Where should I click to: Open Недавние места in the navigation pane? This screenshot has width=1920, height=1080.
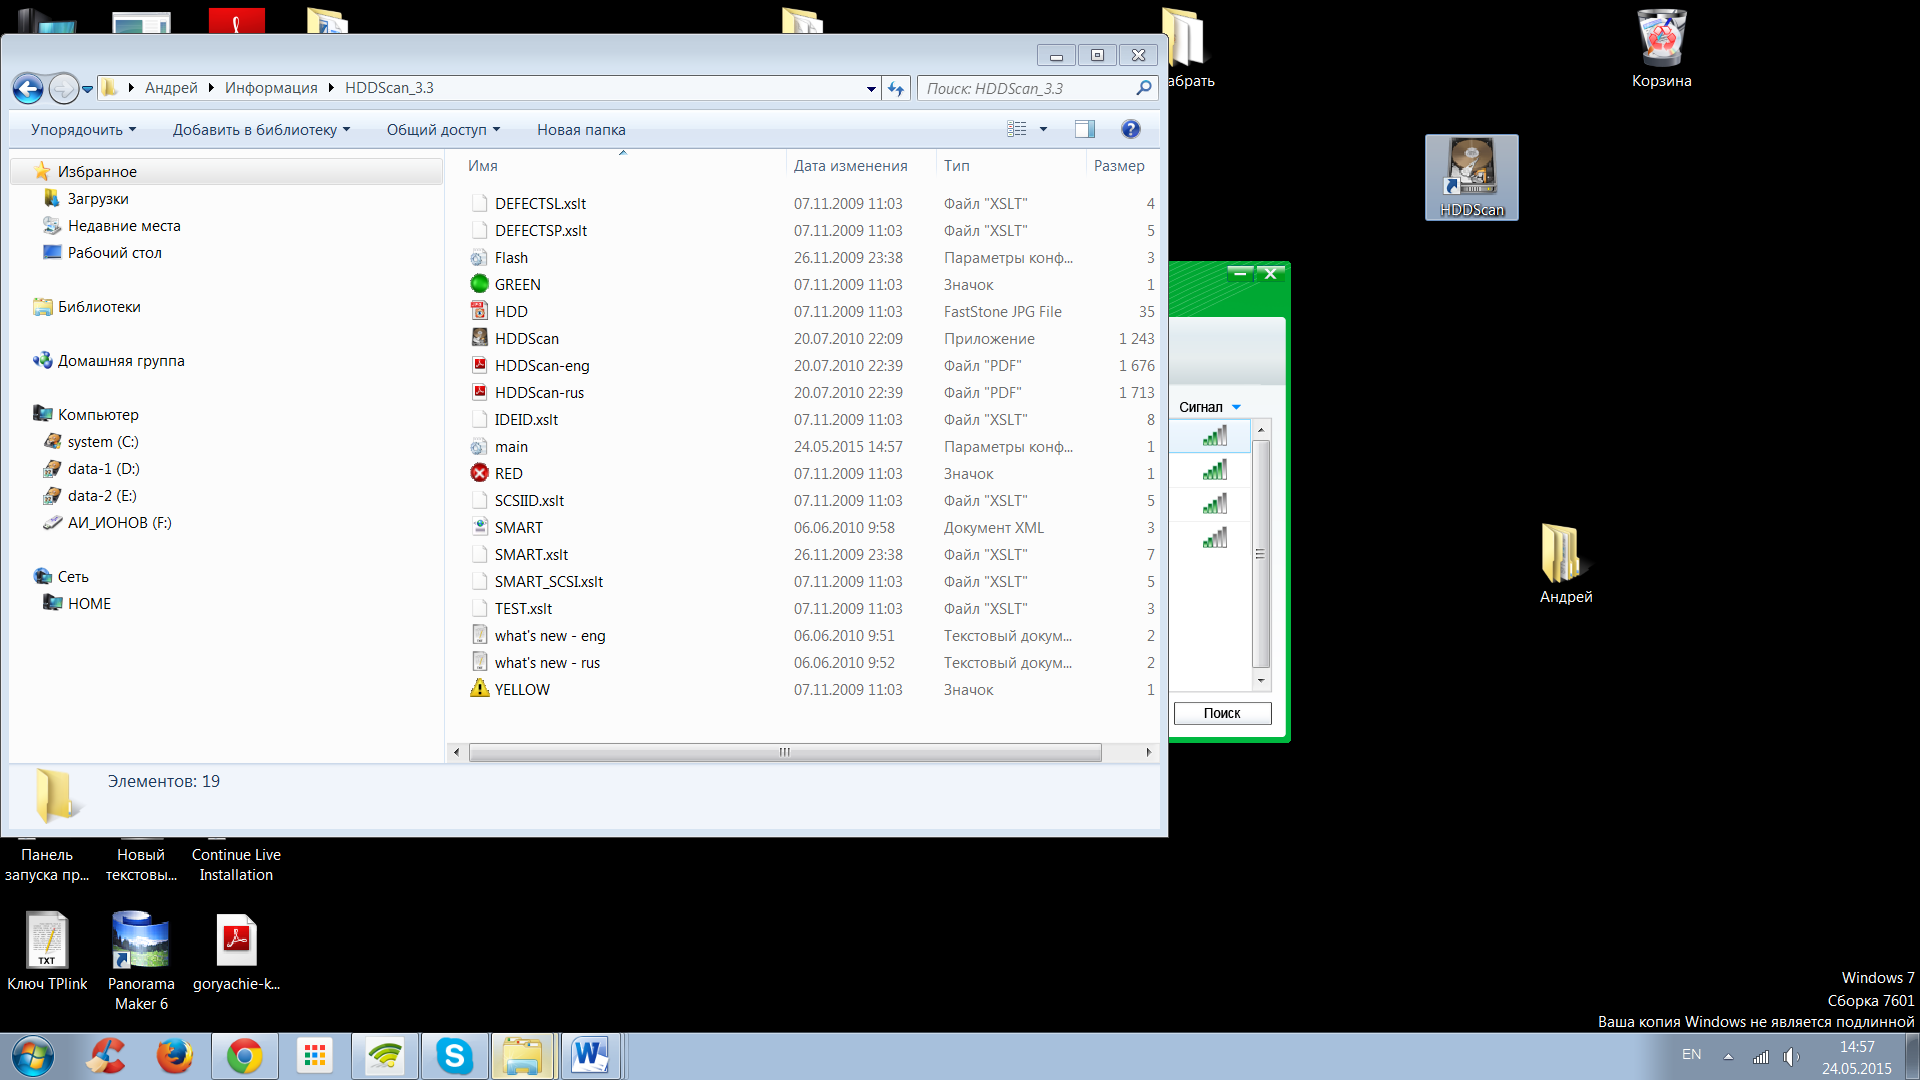coord(124,225)
